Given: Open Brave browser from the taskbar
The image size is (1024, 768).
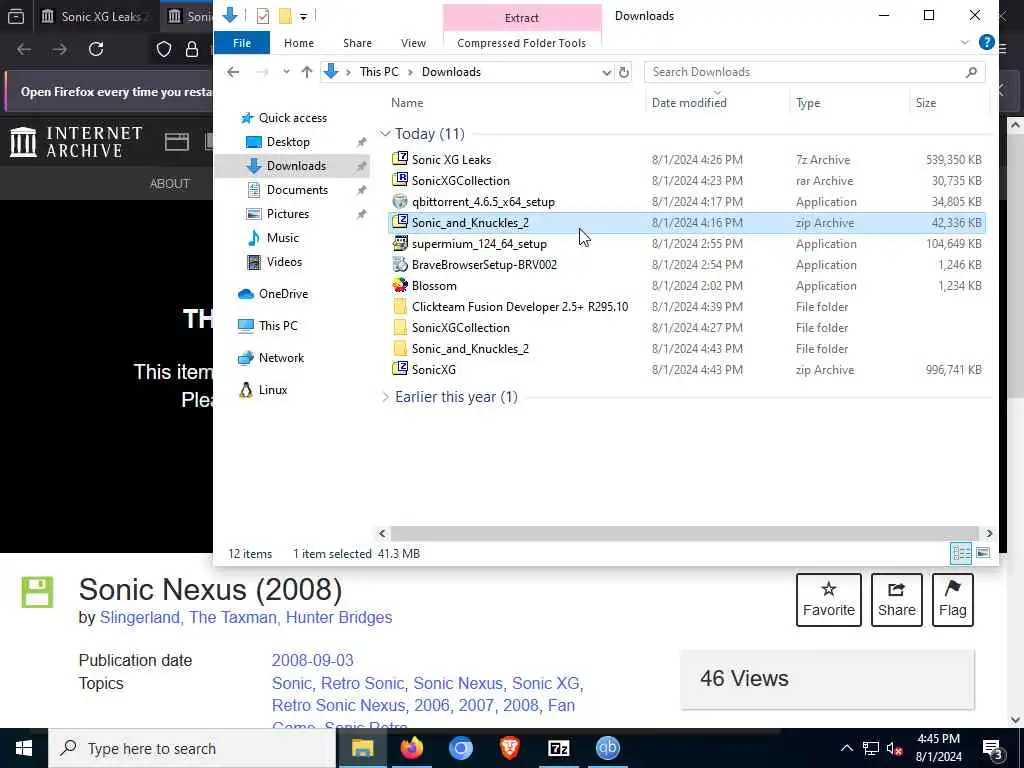Looking at the screenshot, I should coord(509,748).
